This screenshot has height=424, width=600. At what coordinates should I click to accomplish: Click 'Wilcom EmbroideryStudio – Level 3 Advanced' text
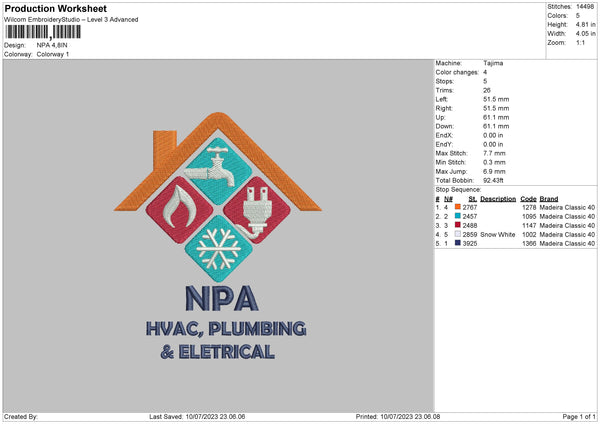click(x=71, y=20)
